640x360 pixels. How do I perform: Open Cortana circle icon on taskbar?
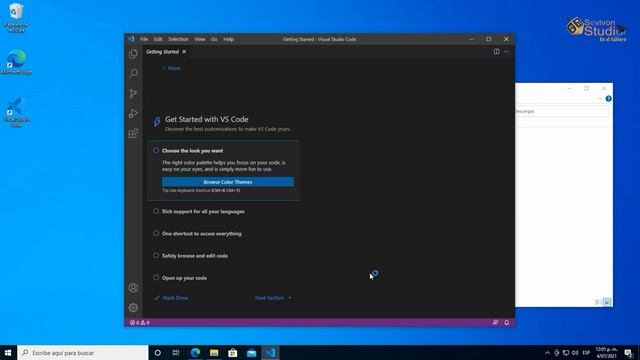[x=158, y=353]
